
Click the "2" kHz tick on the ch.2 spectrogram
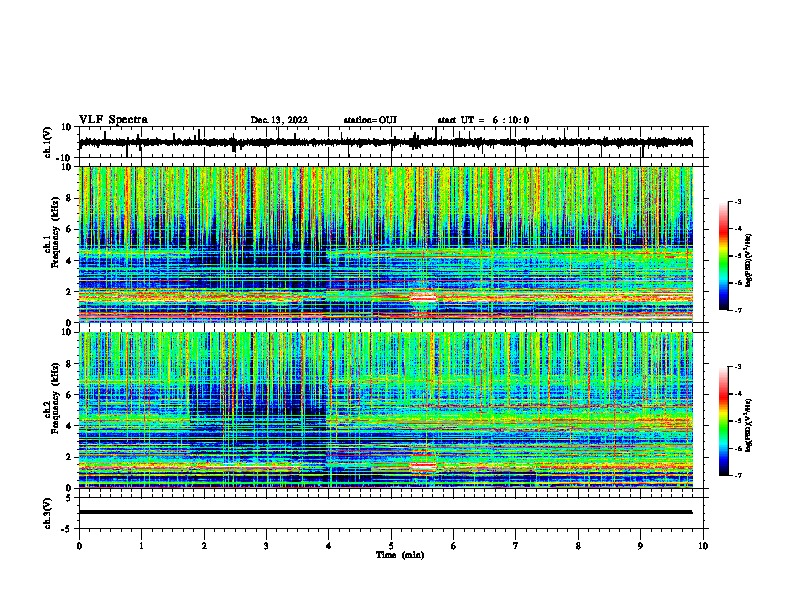click(69, 457)
